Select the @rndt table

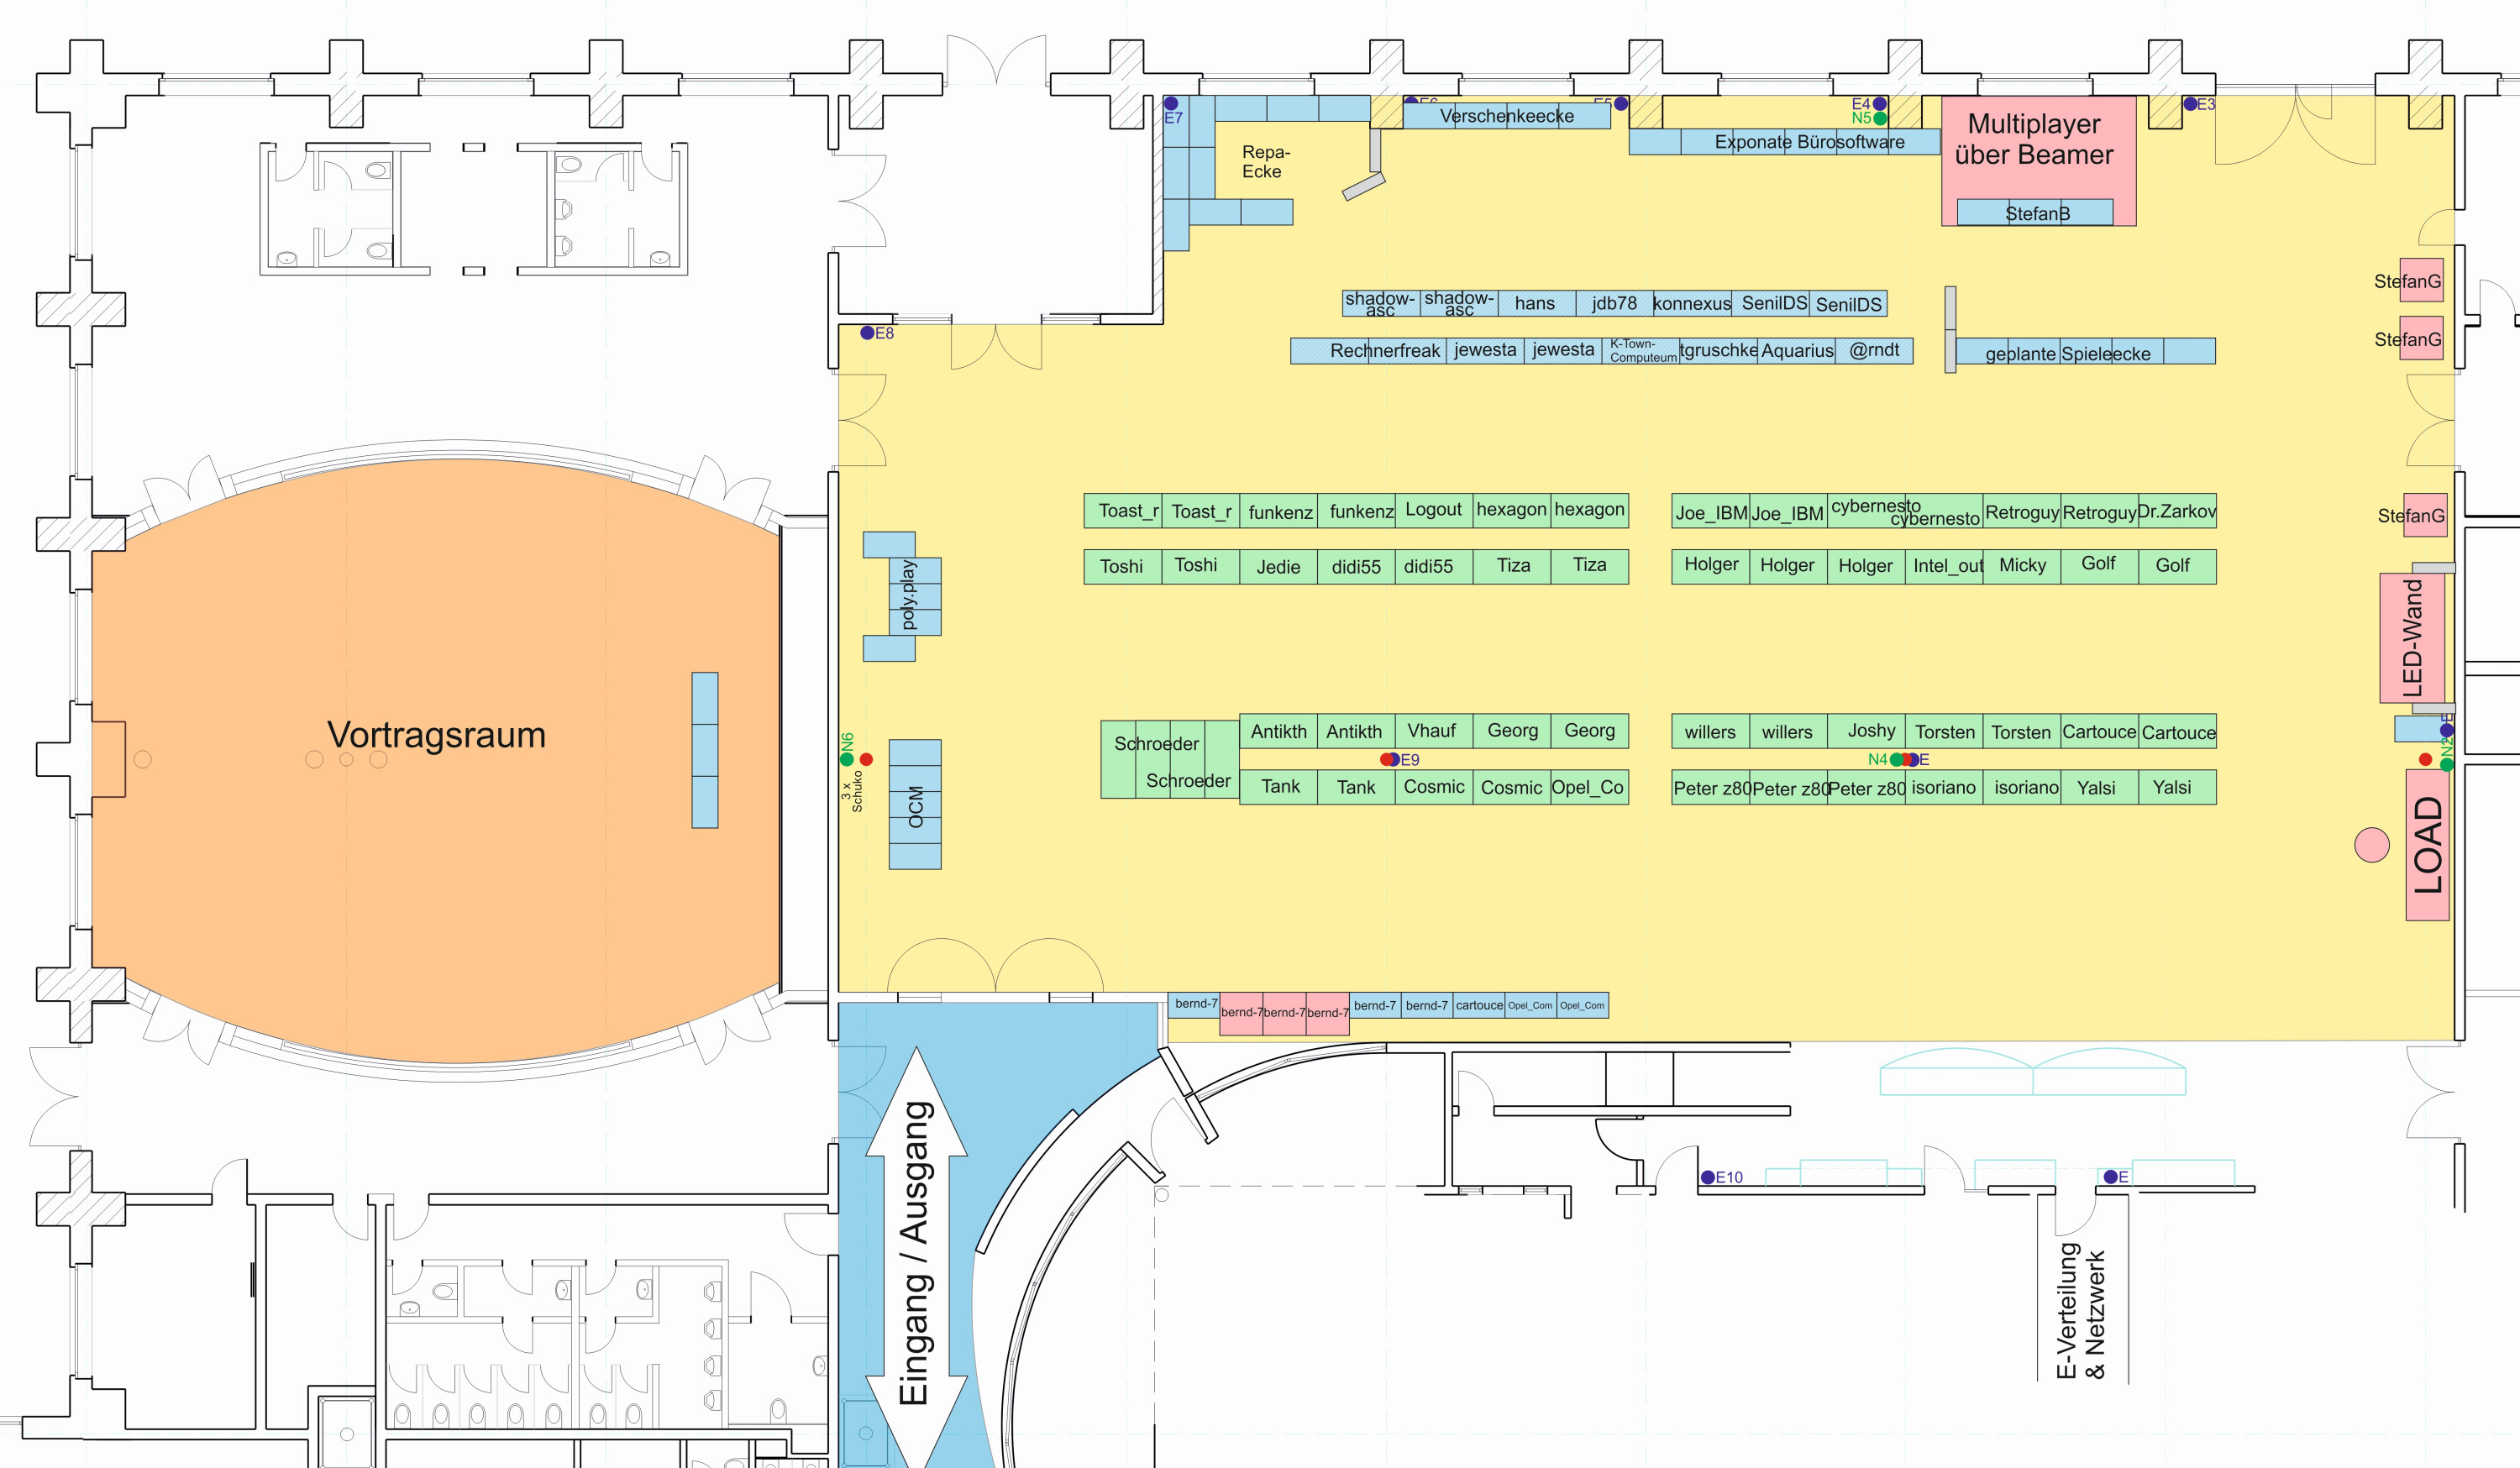click(1874, 351)
